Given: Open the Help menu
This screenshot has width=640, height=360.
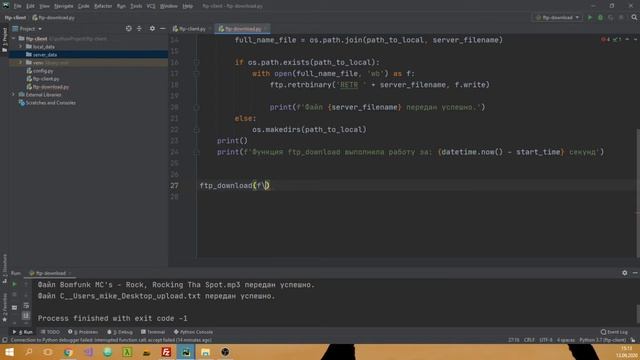Looking at the screenshot, I should coord(188,6).
